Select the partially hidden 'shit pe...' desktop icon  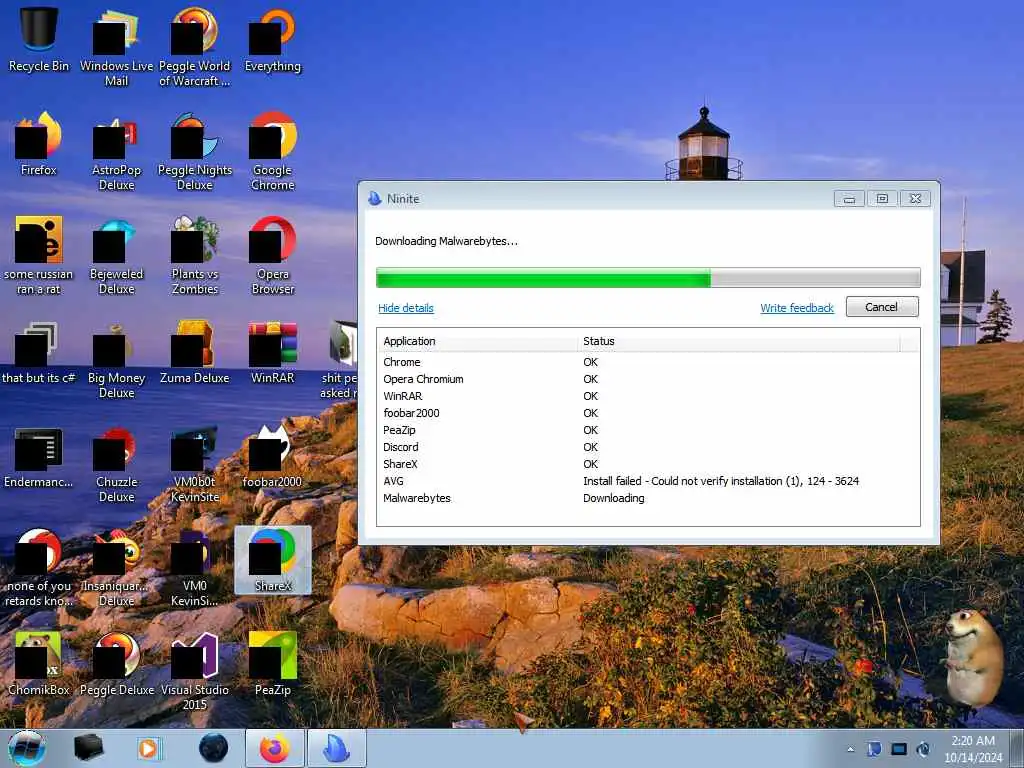point(340,360)
